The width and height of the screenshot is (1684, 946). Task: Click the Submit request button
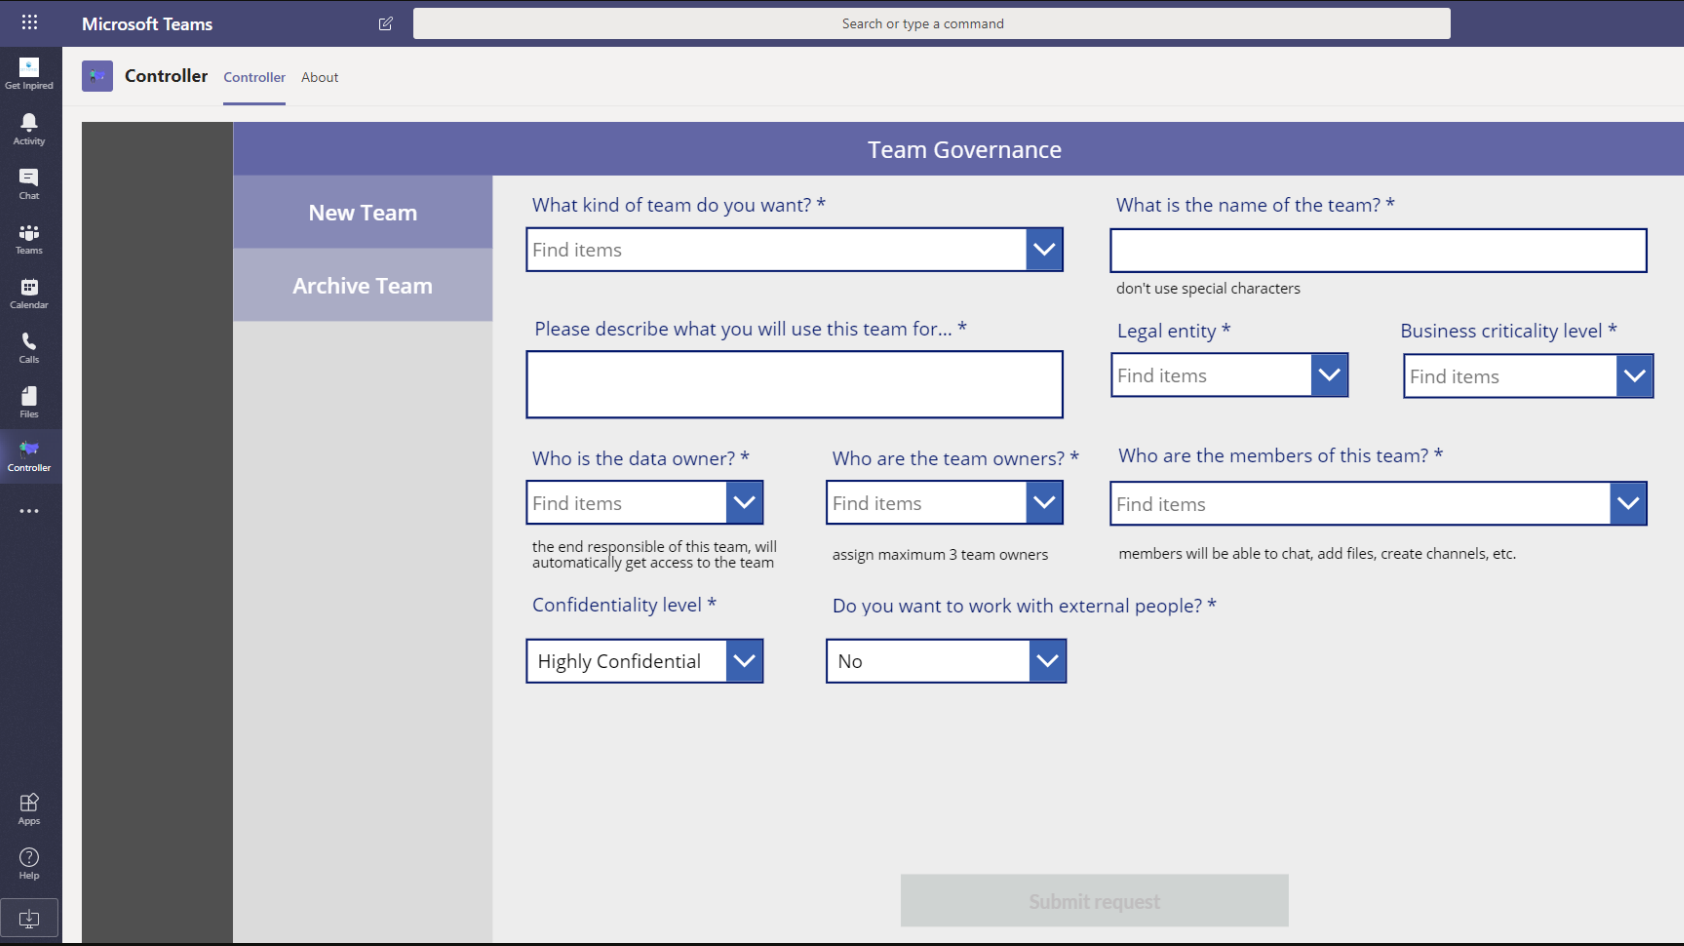pos(1094,901)
